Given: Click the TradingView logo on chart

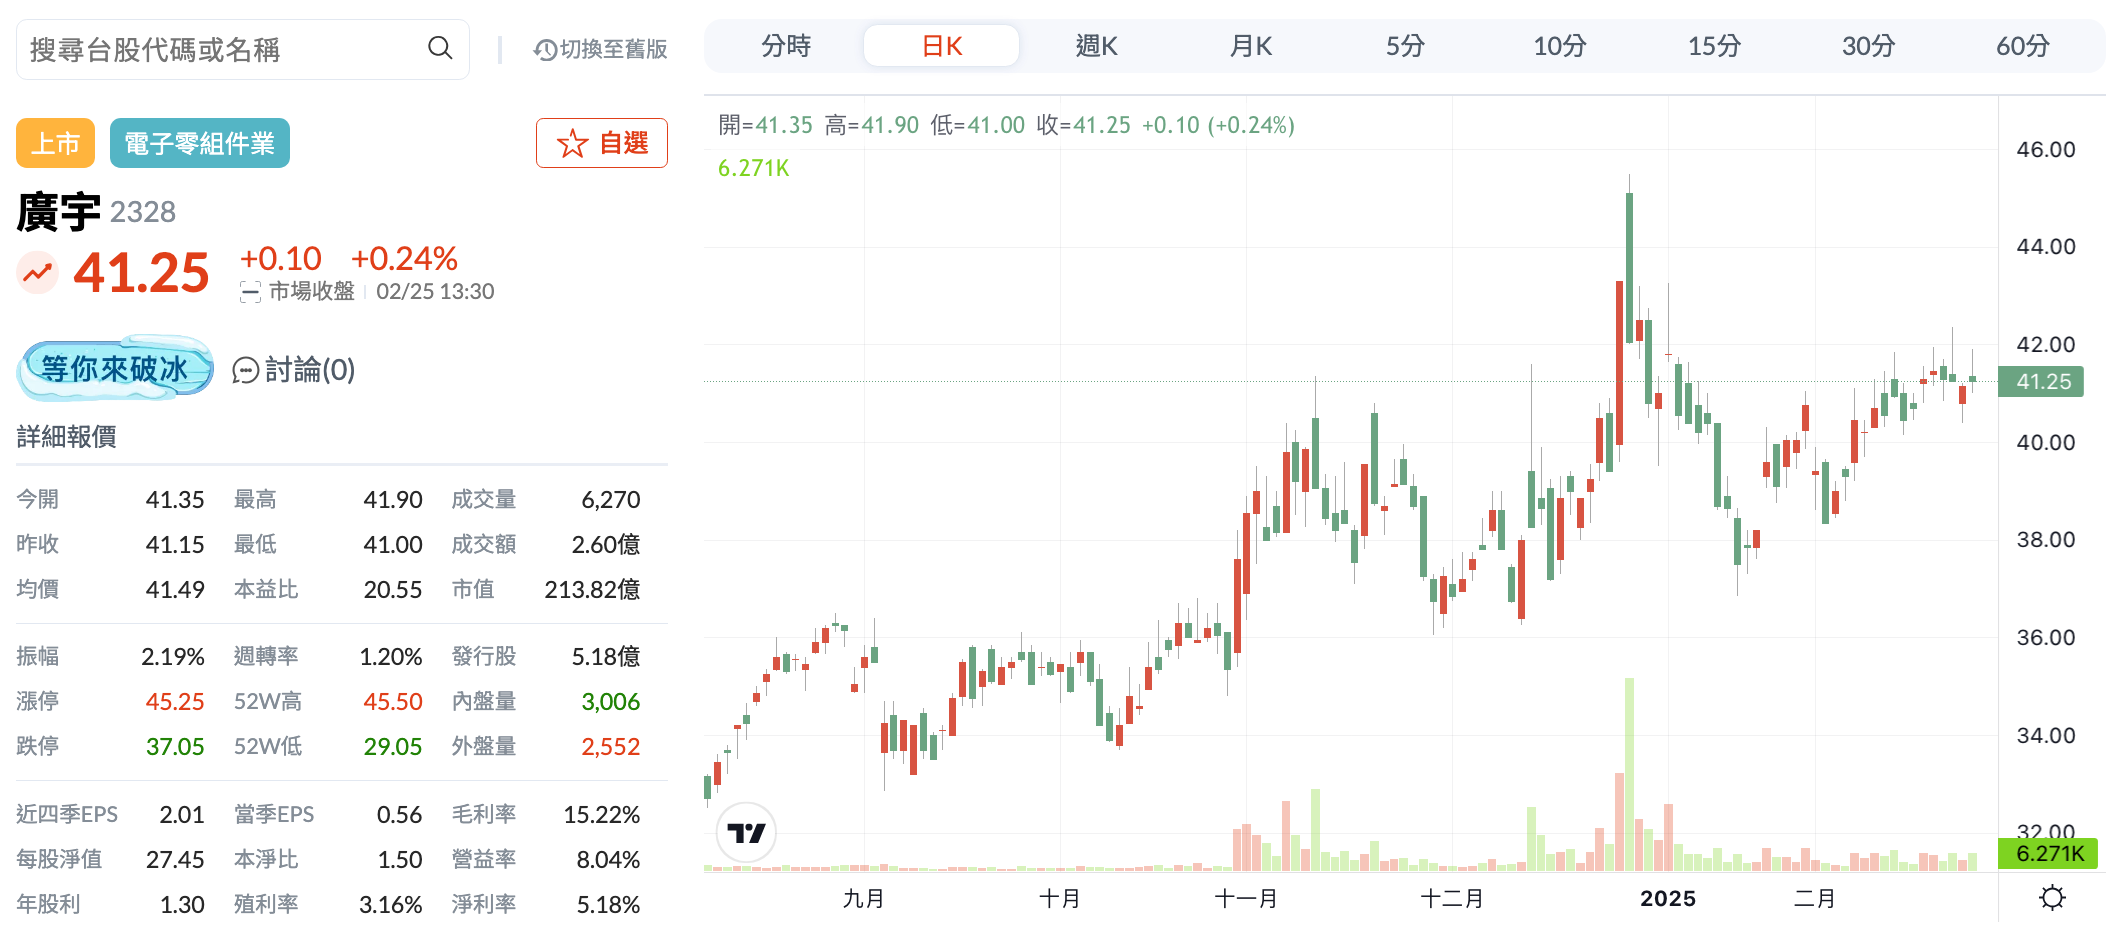Looking at the screenshot, I should click(x=746, y=832).
